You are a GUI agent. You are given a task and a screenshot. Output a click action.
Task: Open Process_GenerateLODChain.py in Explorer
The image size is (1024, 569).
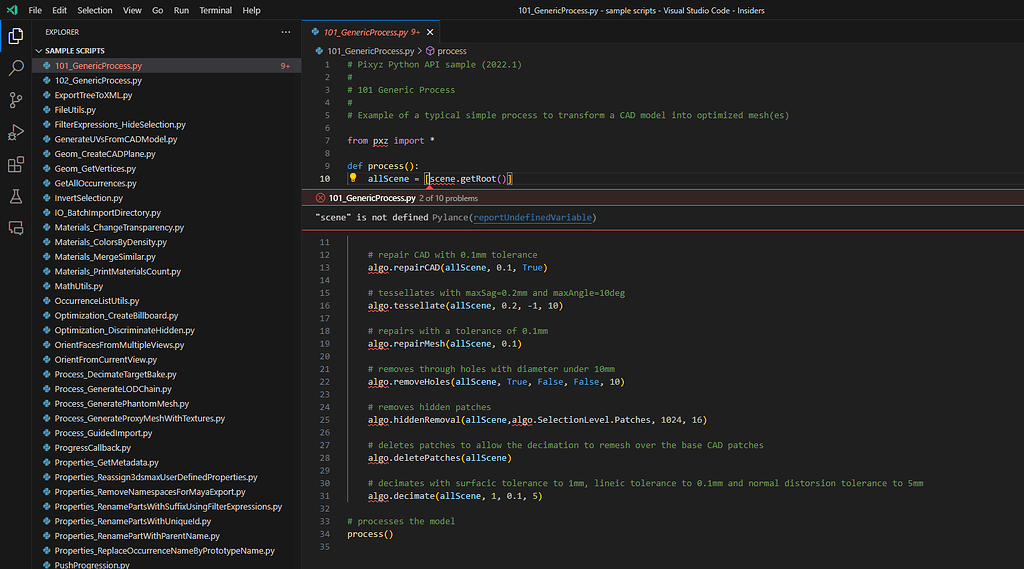tap(113, 389)
